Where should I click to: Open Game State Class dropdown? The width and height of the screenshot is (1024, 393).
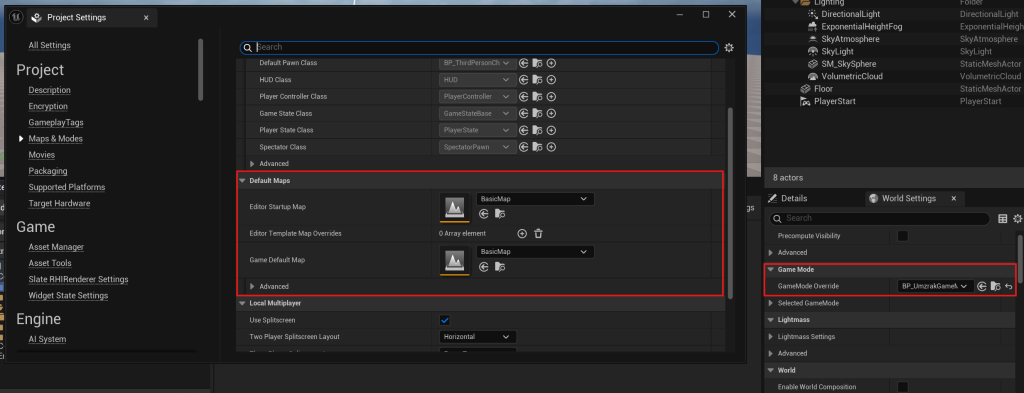477,114
